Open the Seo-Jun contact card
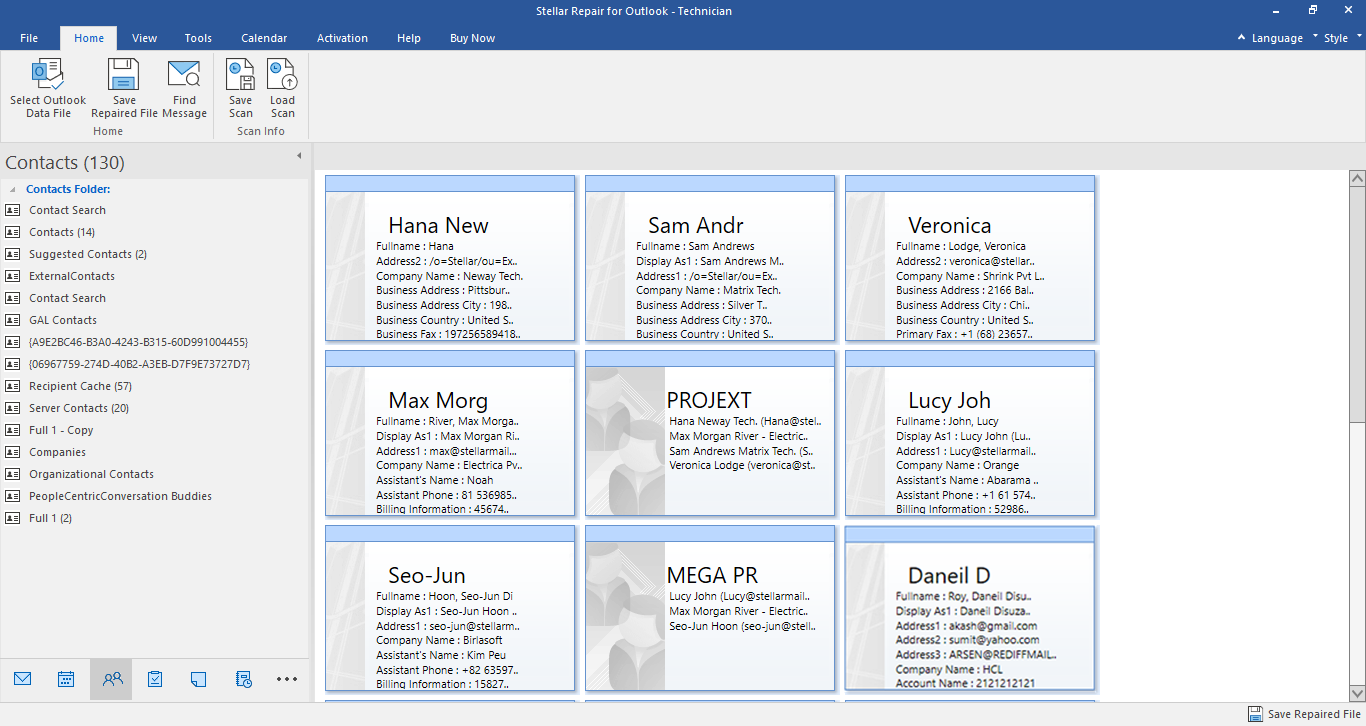 click(450, 608)
